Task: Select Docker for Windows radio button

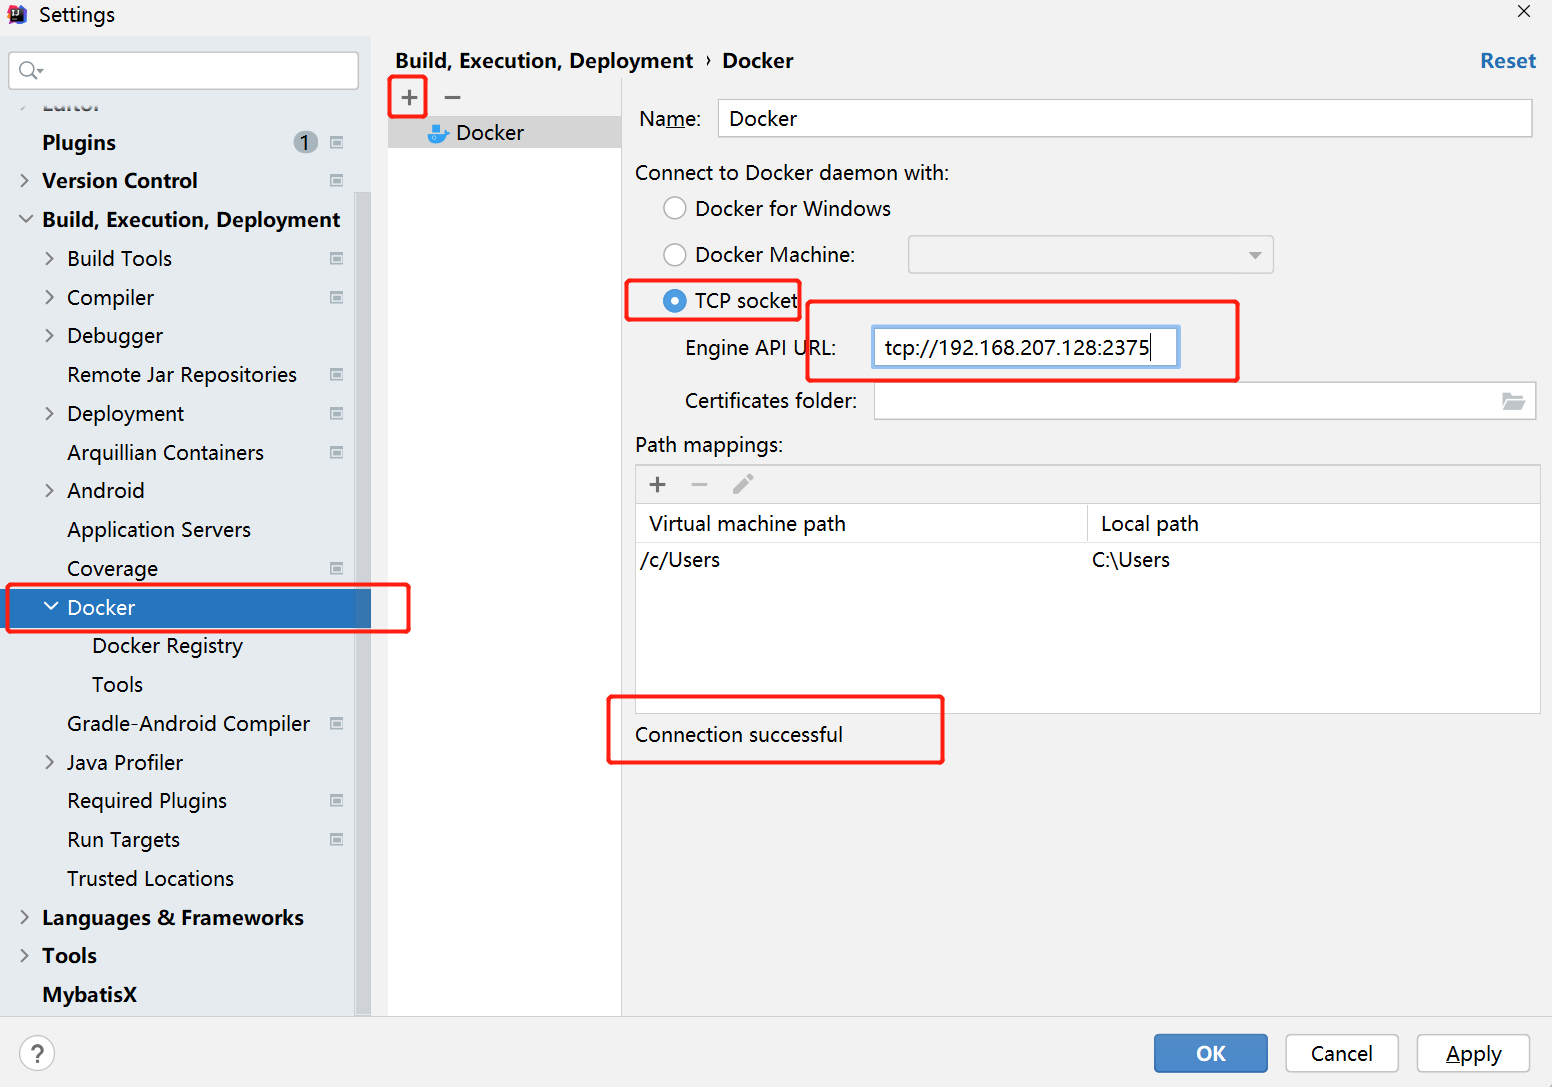Action: [x=675, y=208]
